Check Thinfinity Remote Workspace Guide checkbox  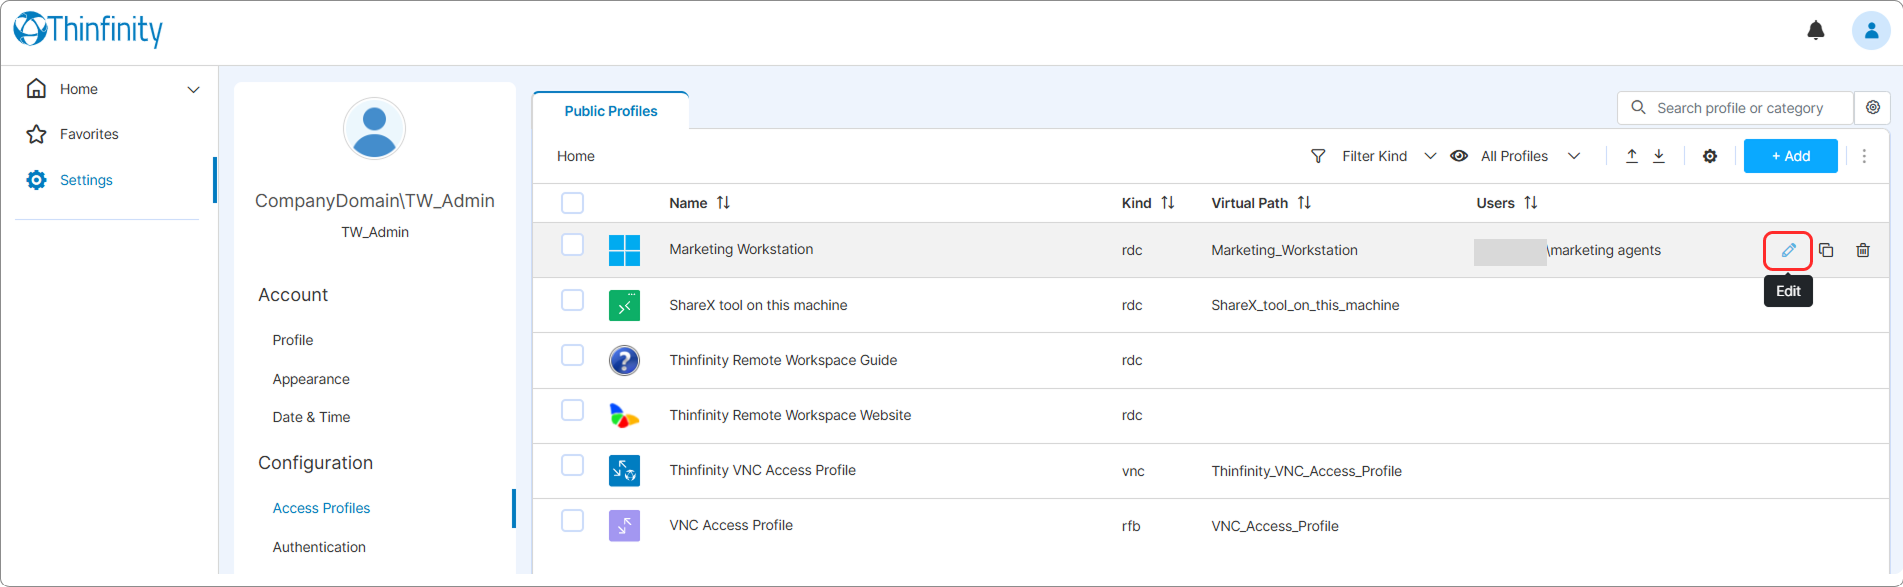tap(572, 355)
